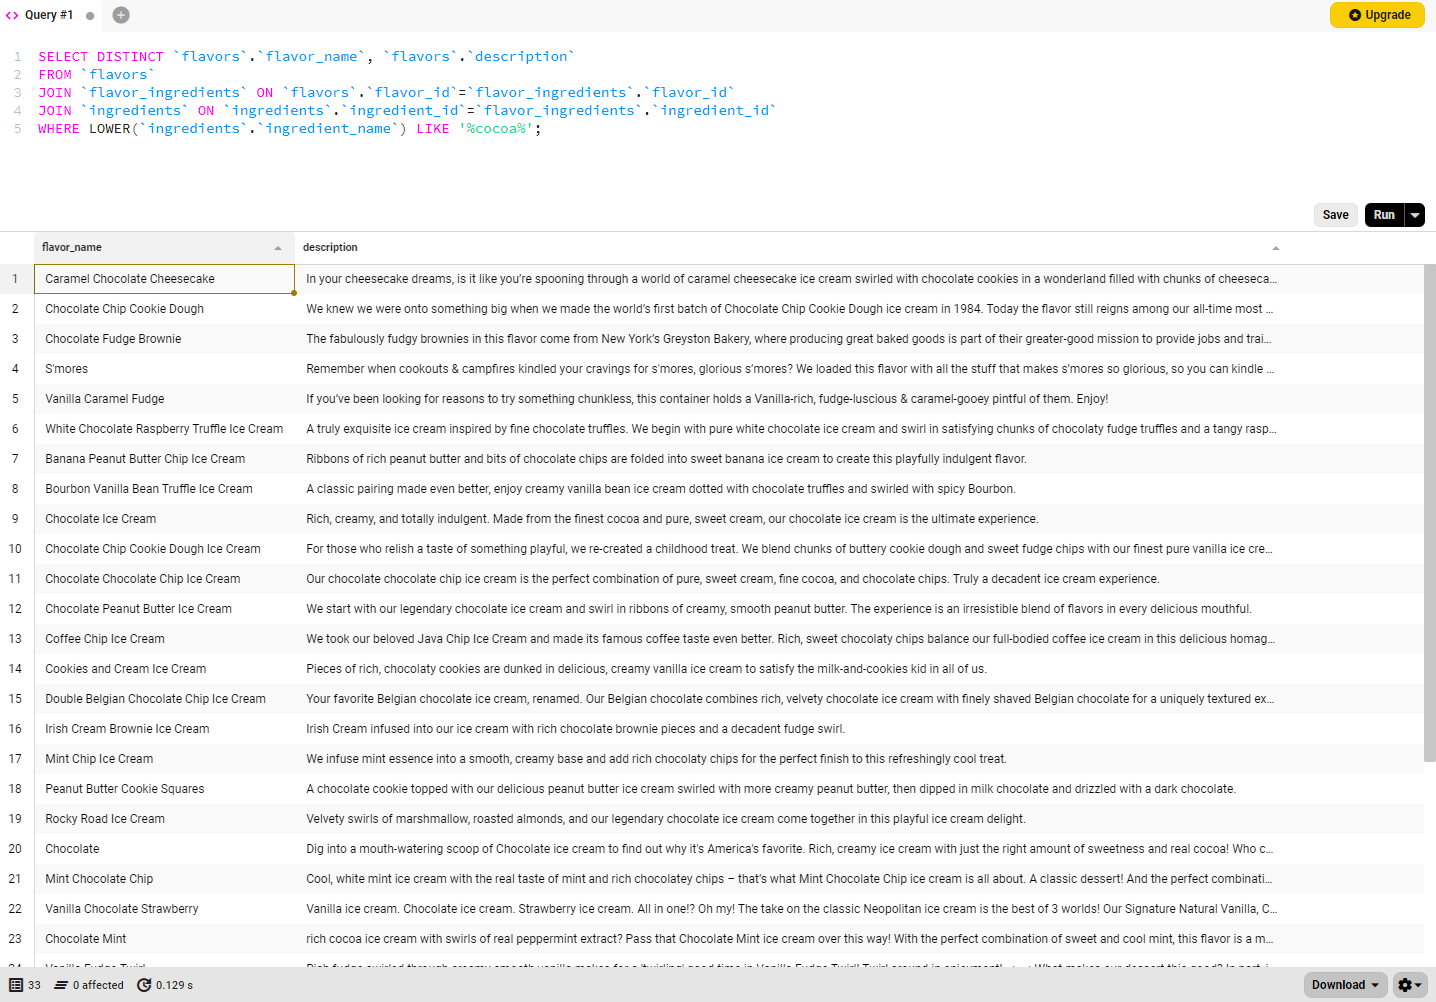Open the Download dropdown

1345,985
